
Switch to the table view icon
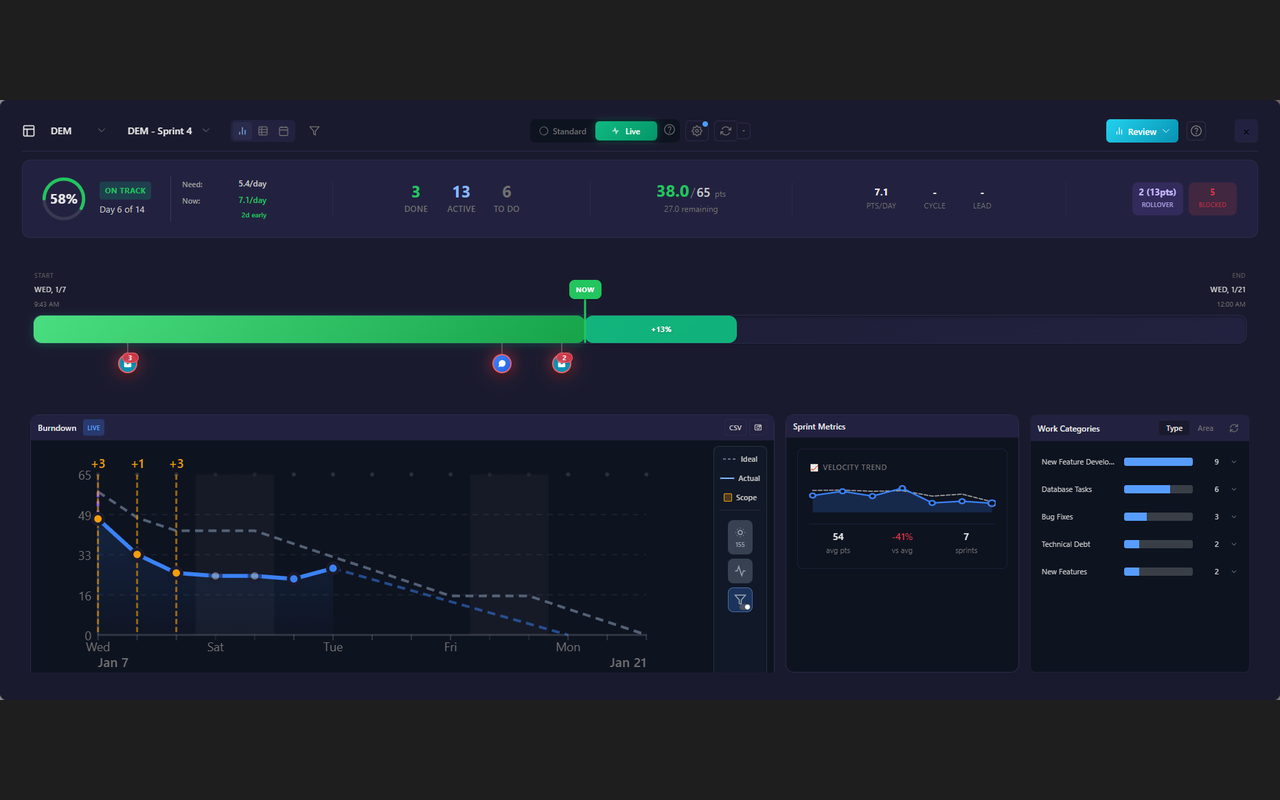point(262,131)
